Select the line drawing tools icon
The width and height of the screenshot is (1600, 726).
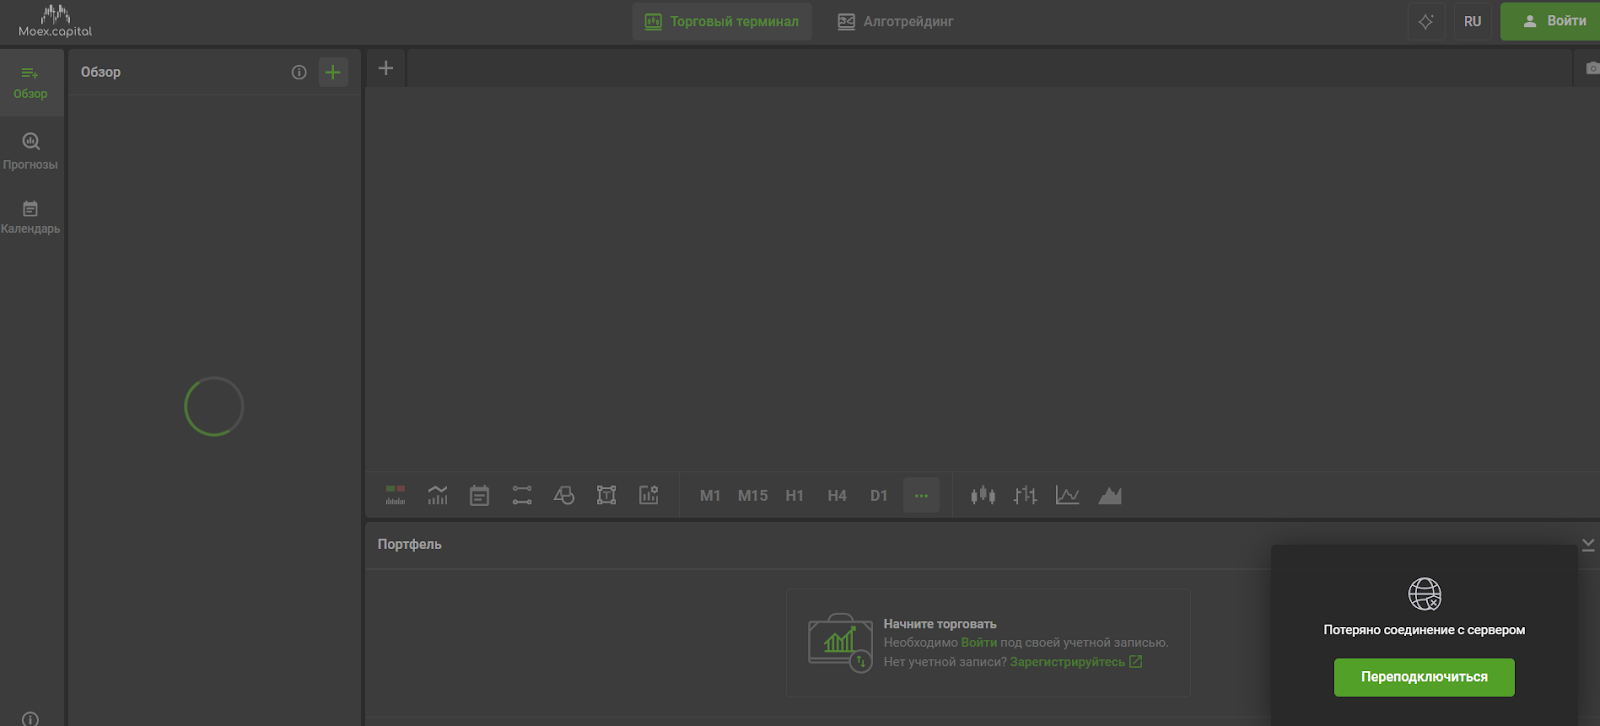(522, 495)
